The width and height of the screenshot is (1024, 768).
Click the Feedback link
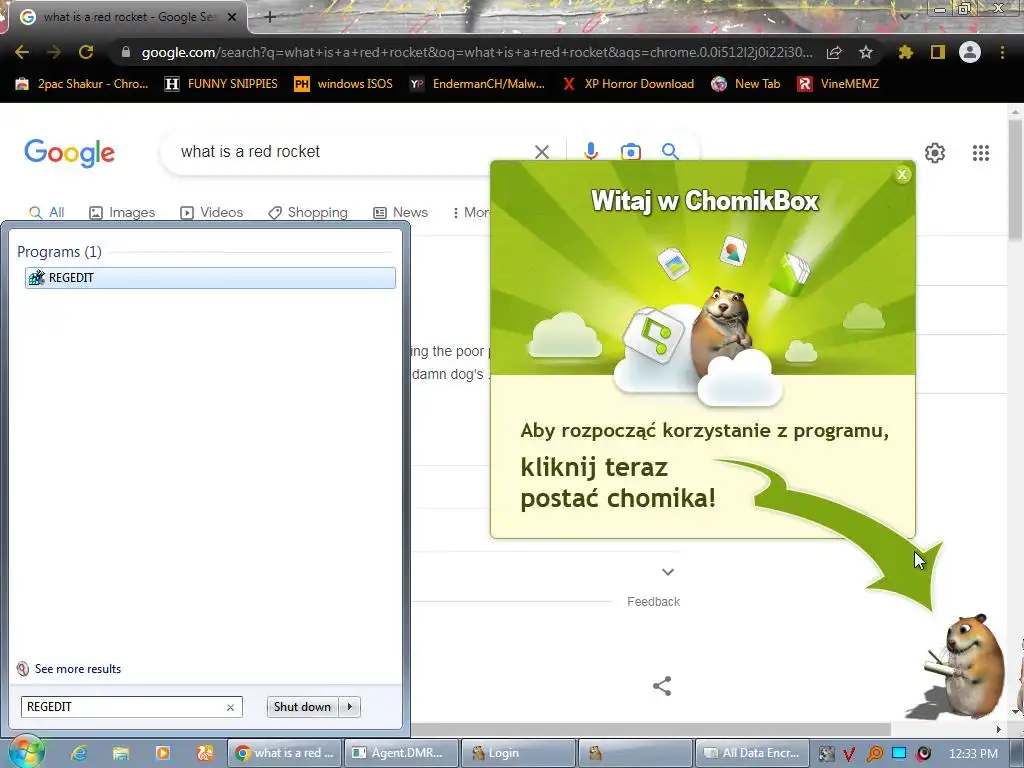[x=654, y=601]
